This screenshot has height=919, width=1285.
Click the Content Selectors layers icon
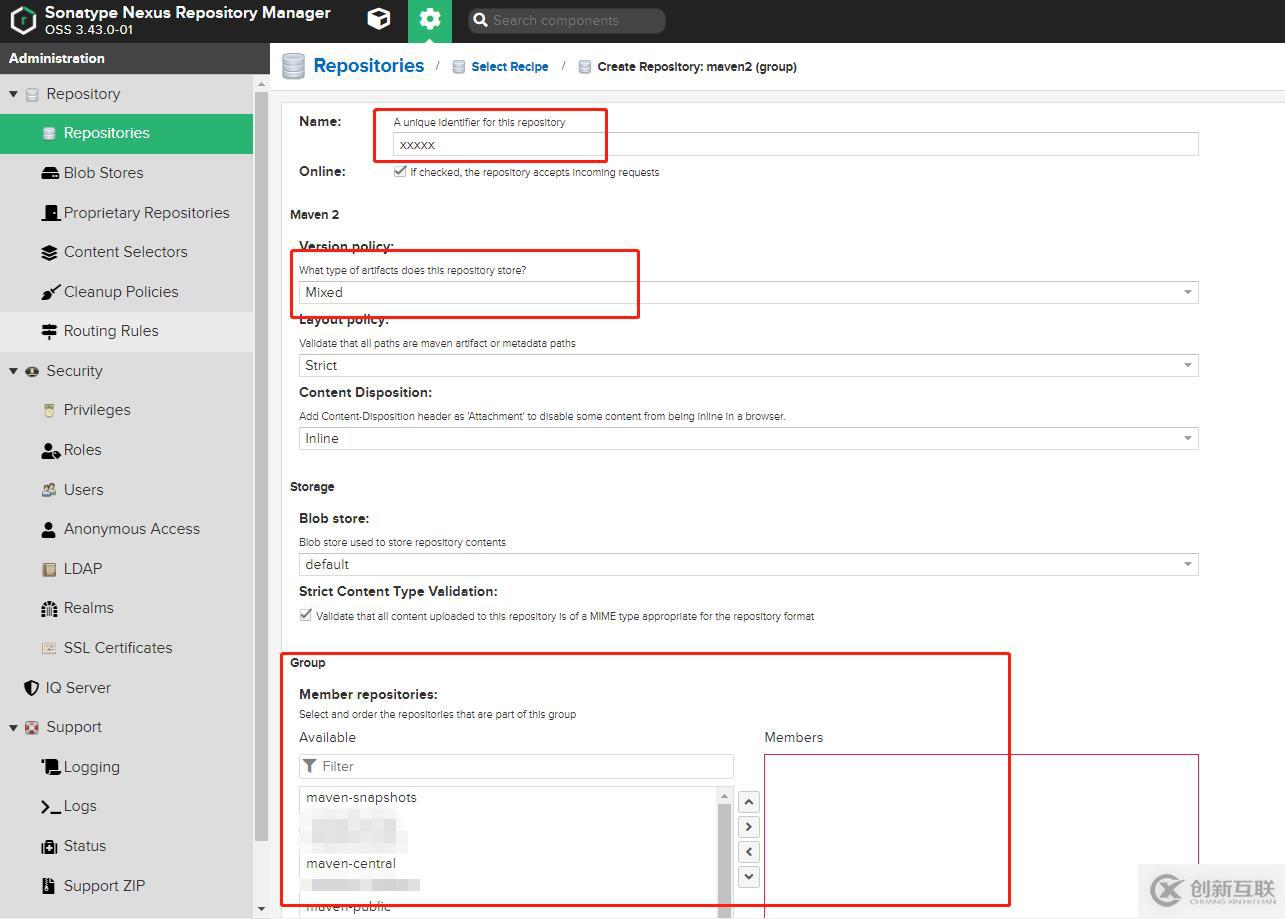[49, 252]
